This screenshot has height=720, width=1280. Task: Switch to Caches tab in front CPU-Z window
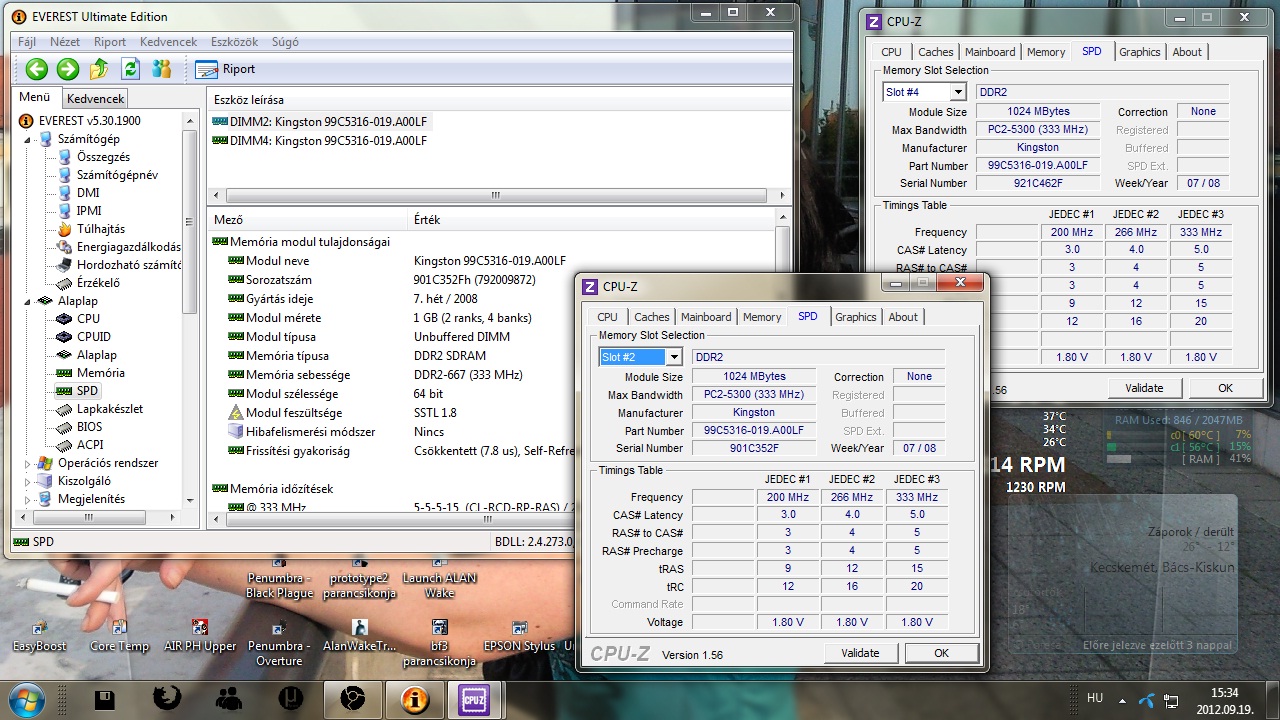click(x=652, y=317)
